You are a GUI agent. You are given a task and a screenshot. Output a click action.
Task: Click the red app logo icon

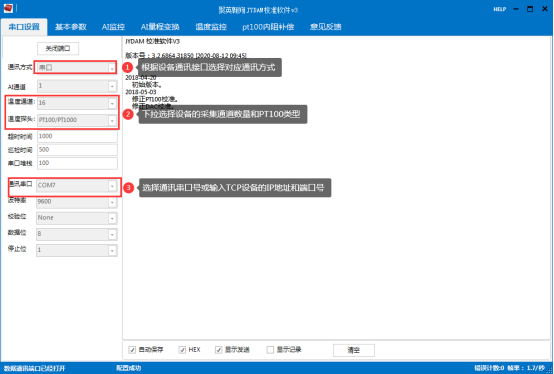pos(8,8)
